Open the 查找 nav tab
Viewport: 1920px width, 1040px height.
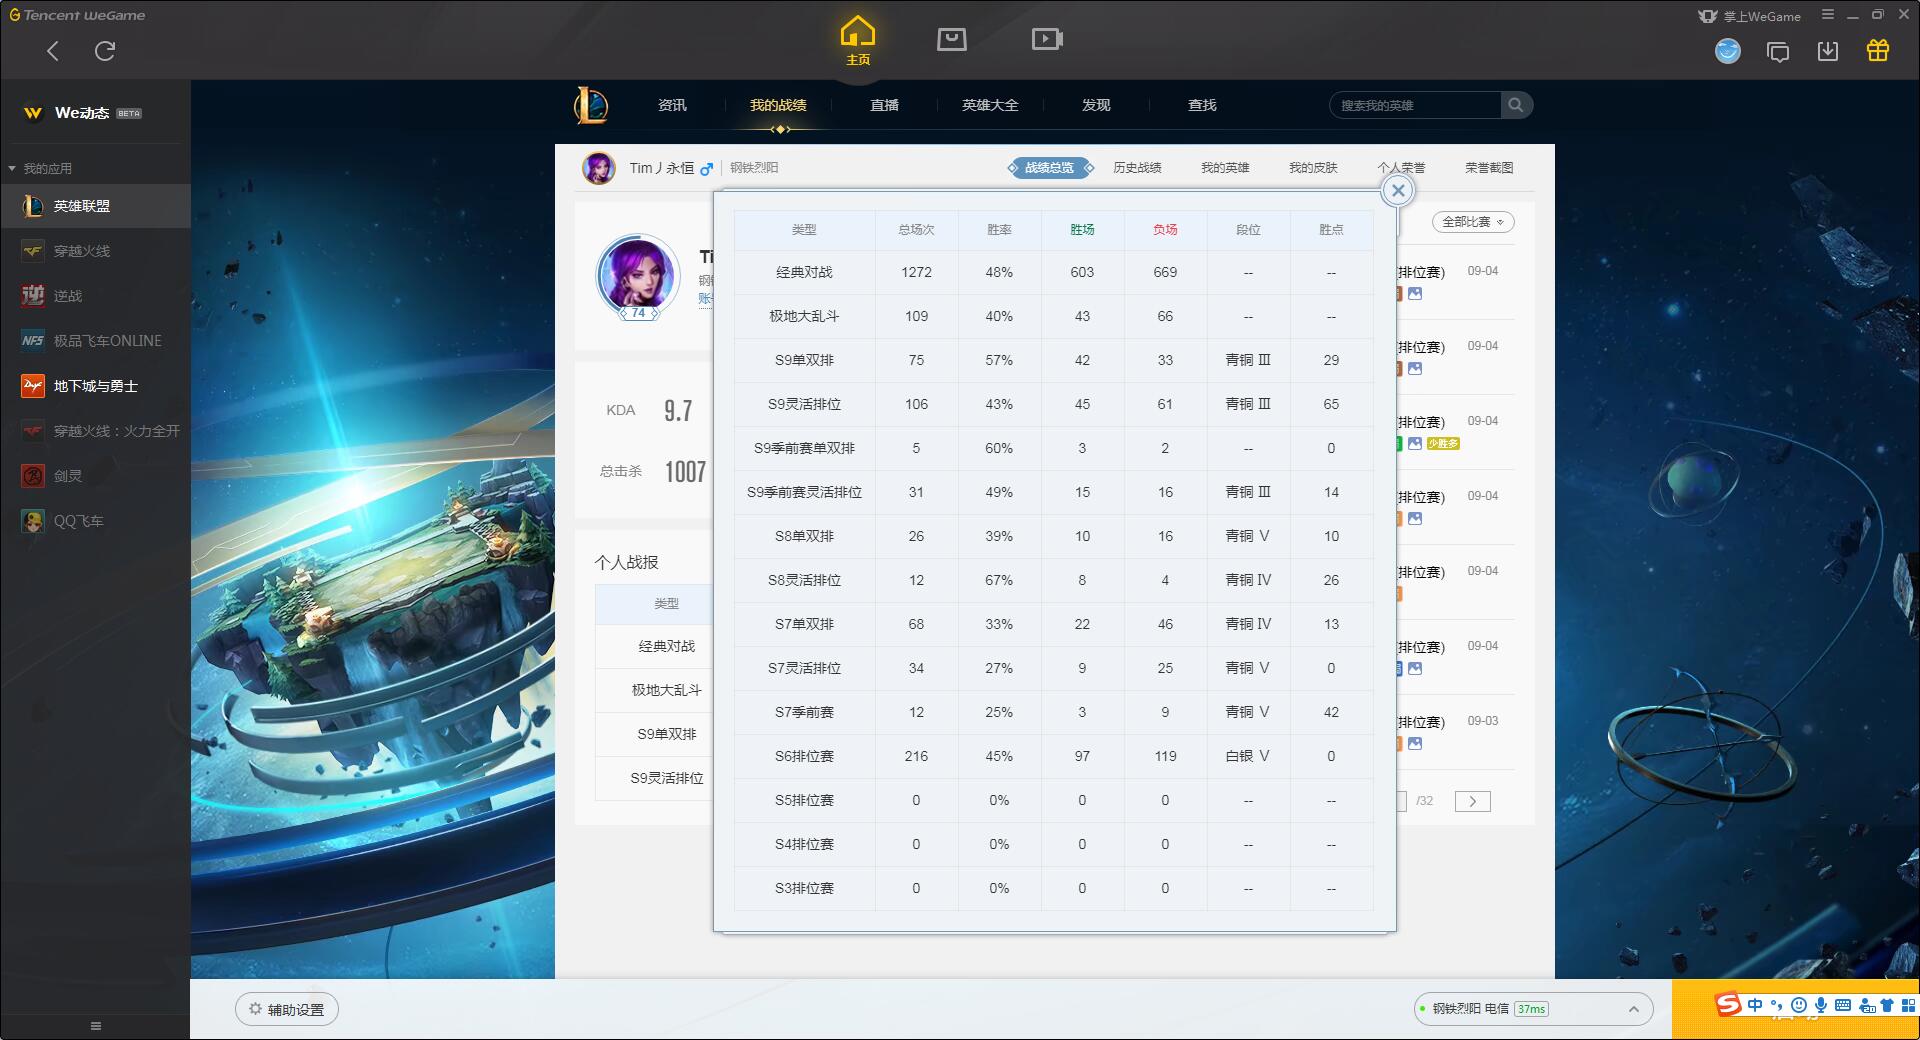coord(1202,105)
